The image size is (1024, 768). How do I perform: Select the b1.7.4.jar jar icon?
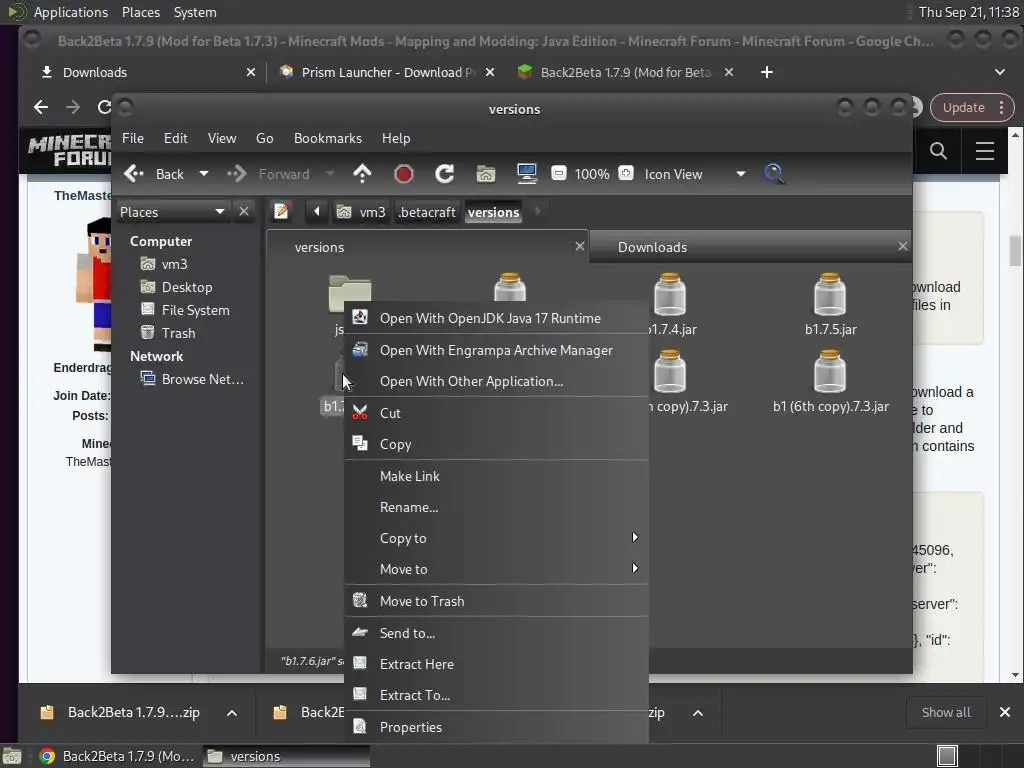click(x=670, y=295)
